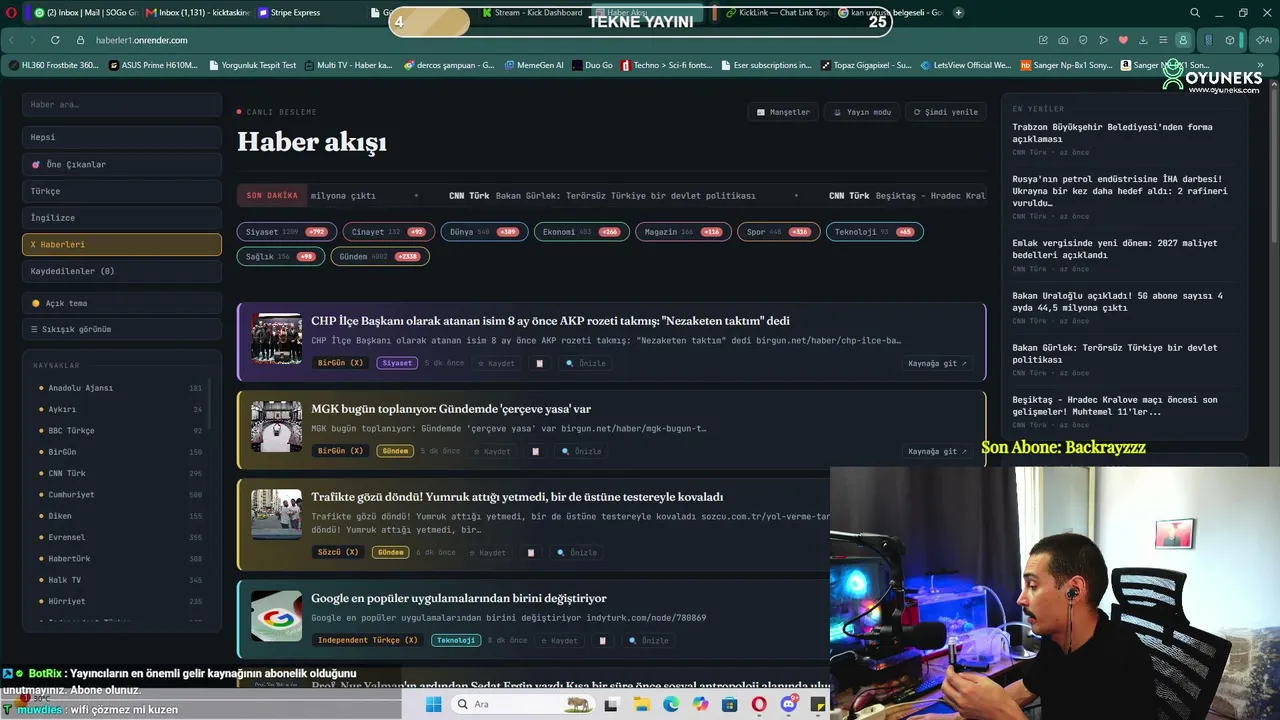1280x720 pixels.
Task: Filter by the Ekonomi category chip
Action: [x=581, y=232]
